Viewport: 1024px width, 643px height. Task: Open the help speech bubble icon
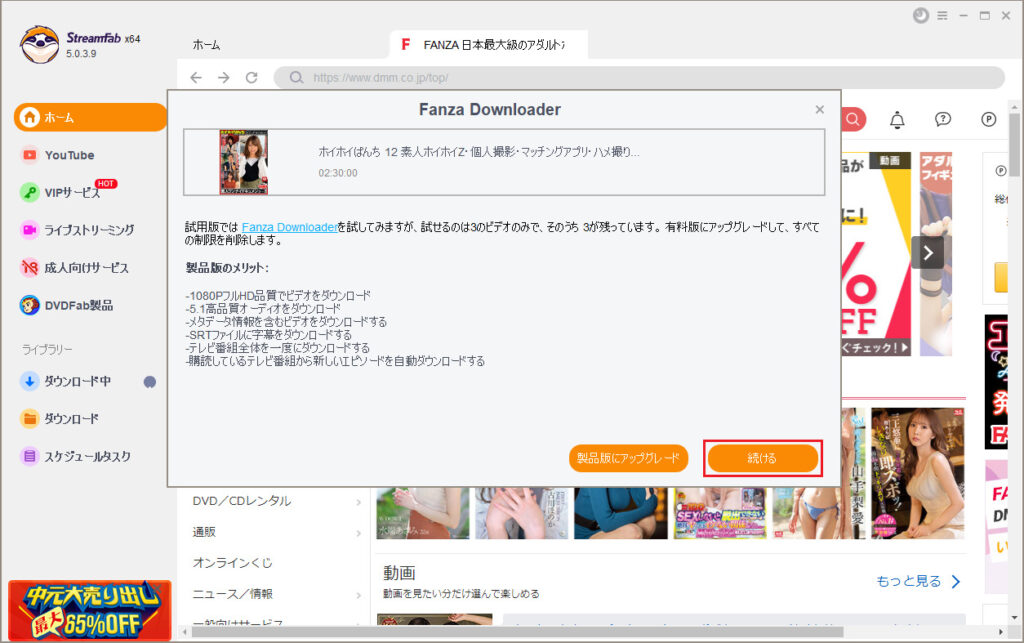click(x=942, y=119)
